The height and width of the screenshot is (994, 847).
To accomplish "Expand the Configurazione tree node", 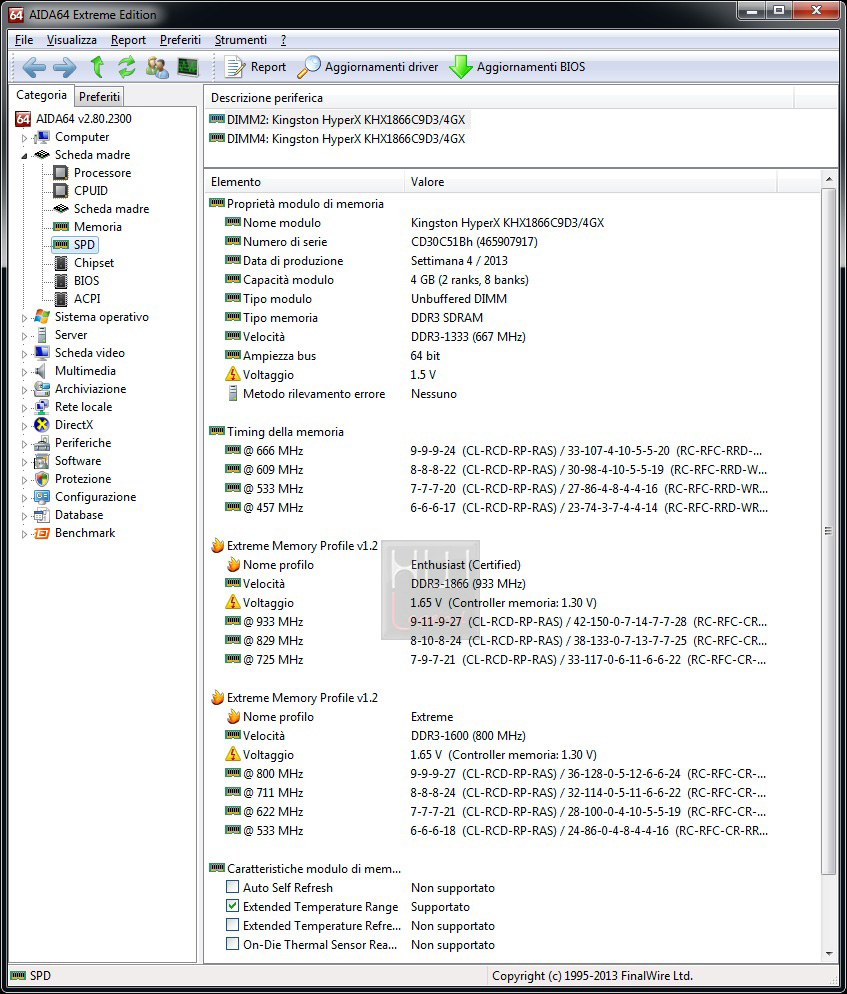I will click(24, 498).
